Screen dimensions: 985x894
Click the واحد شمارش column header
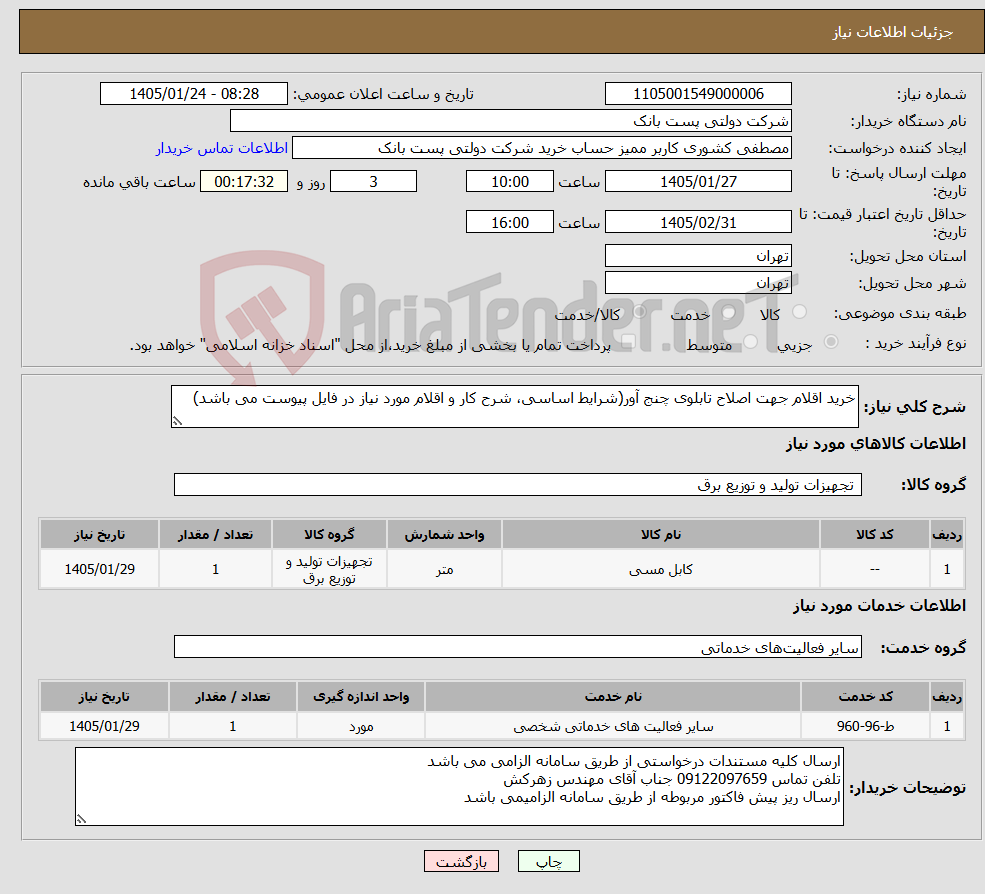pyautogui.click(x=444, y=535)
